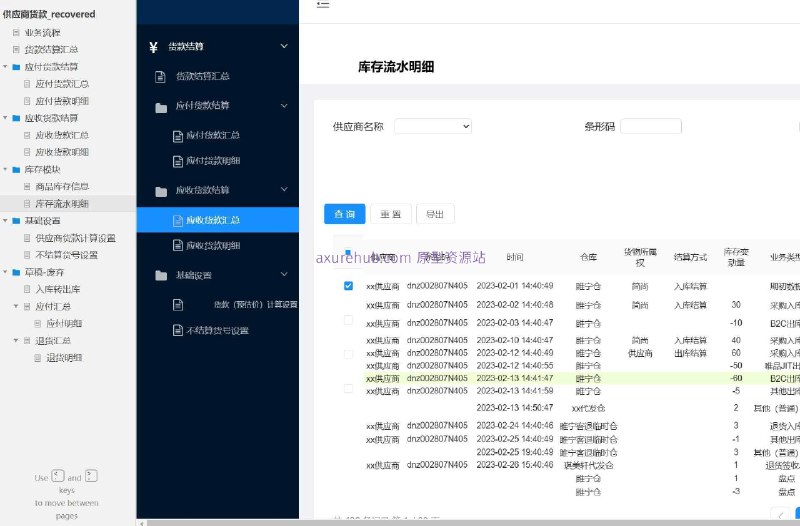Select 库存流水明细 in left page tree

tap(62, 204)
